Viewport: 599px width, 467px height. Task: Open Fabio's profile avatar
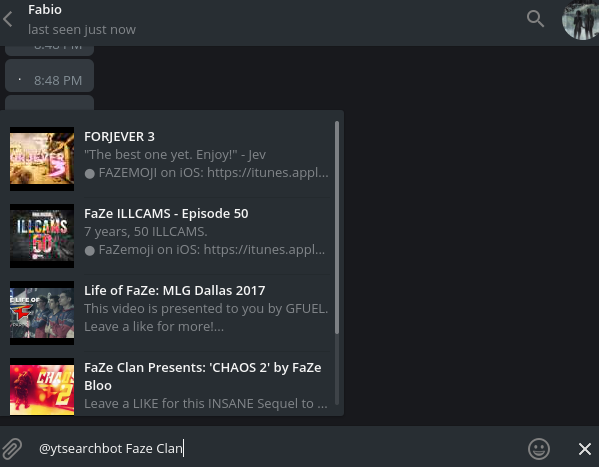click(x=581, y=20)
